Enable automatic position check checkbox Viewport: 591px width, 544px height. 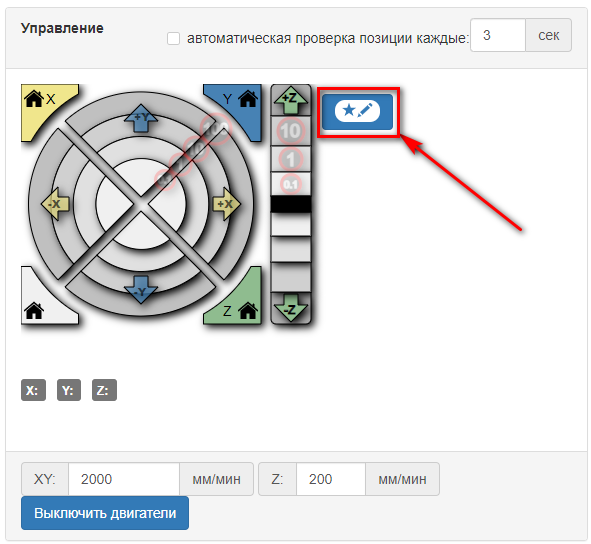[173, 38]
